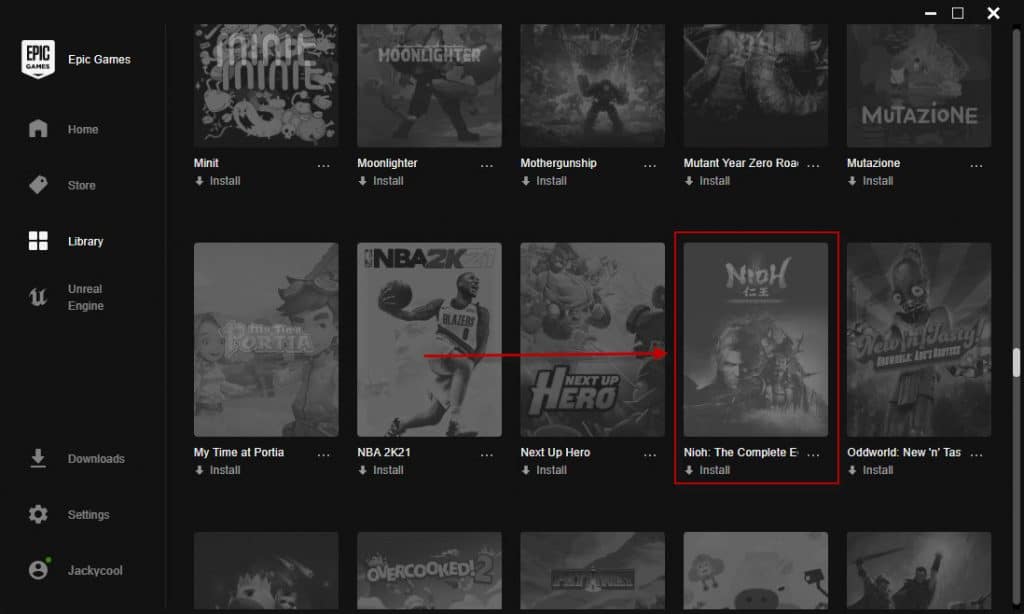
Task: Click the Overcooked! 2 cover art
Action: pos(430,570)
